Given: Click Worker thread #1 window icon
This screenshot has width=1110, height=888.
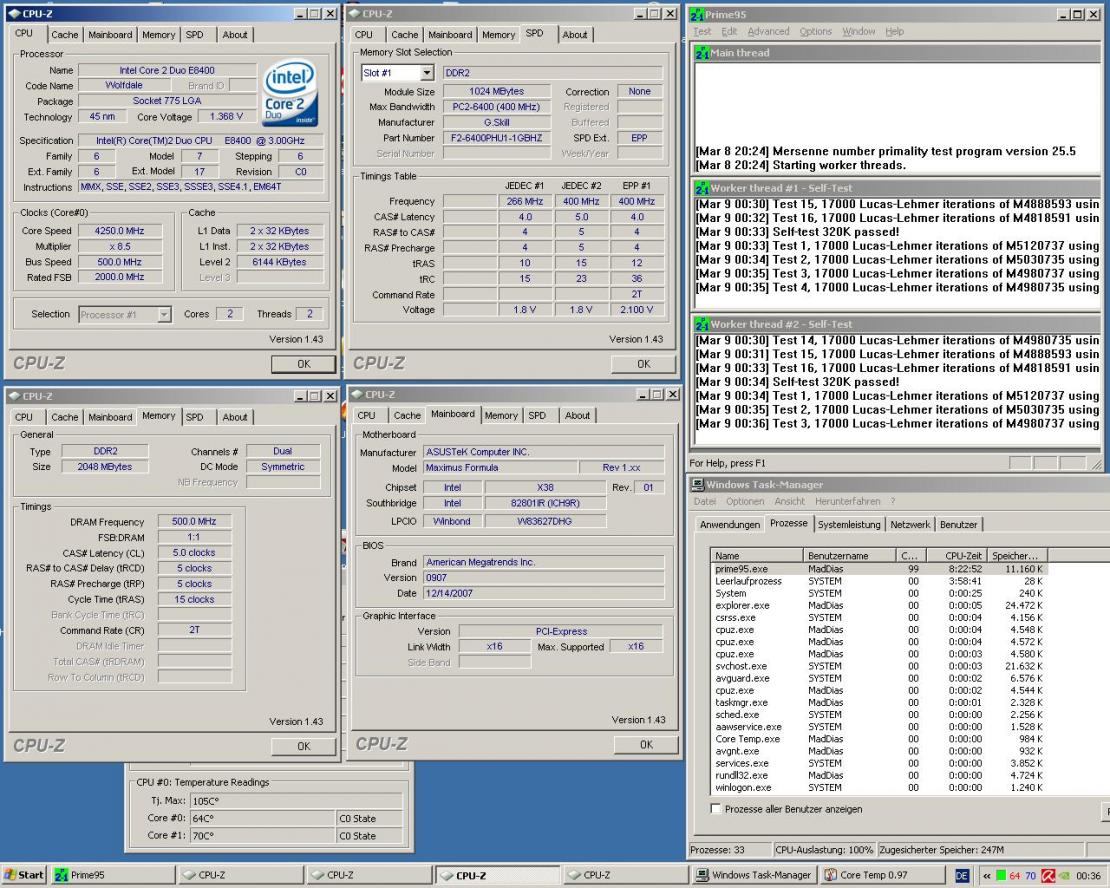Looking at the screenshot, I should [x=702, y=188].
